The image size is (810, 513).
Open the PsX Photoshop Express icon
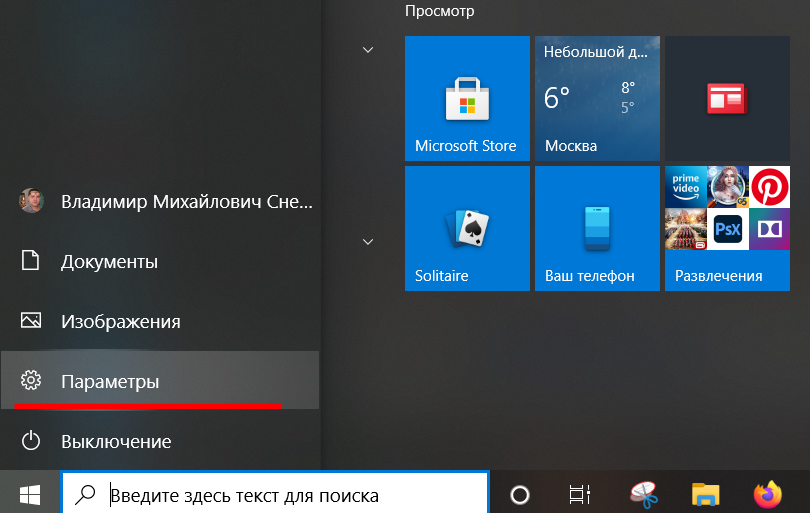click(727, 229)
